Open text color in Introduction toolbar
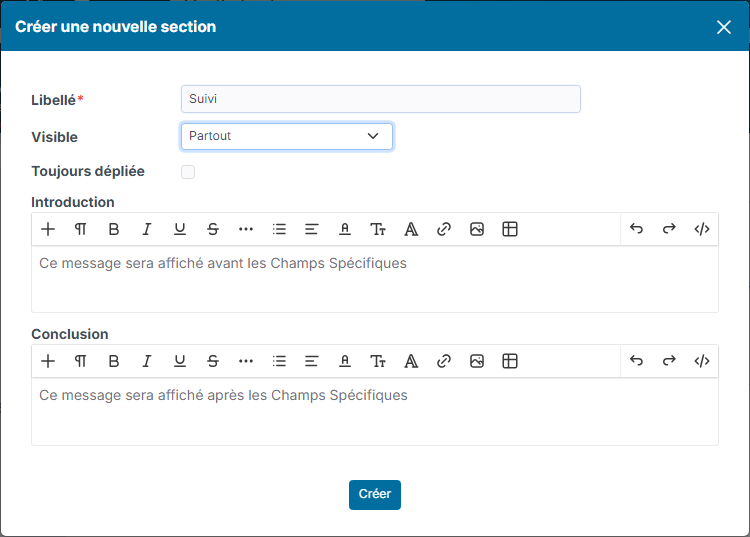 click(345, 229)
